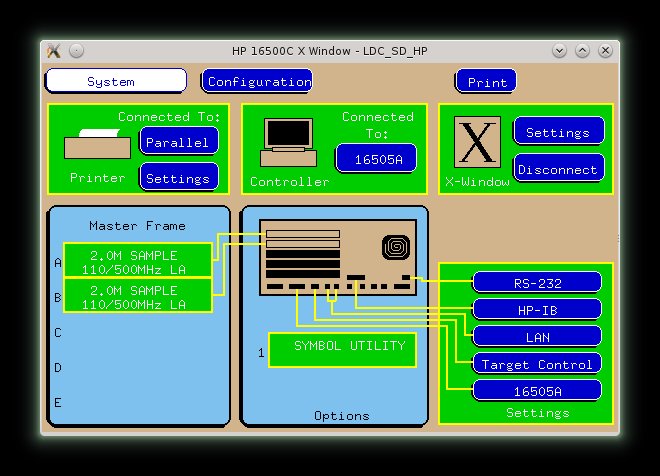Open the SYMBOL UTILITY option

[342, 350]
